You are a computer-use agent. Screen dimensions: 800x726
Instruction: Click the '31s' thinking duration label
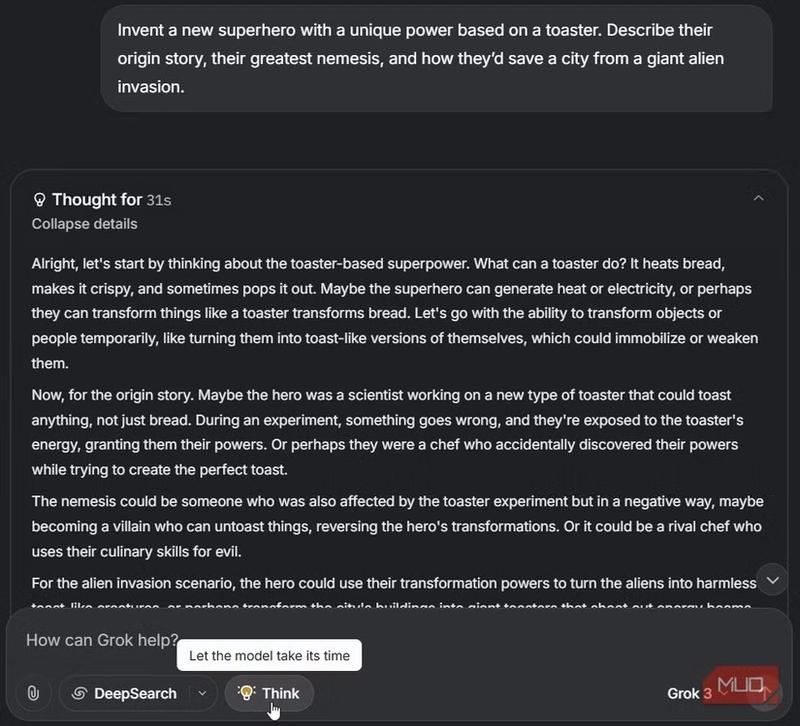(x=159, y=200)
